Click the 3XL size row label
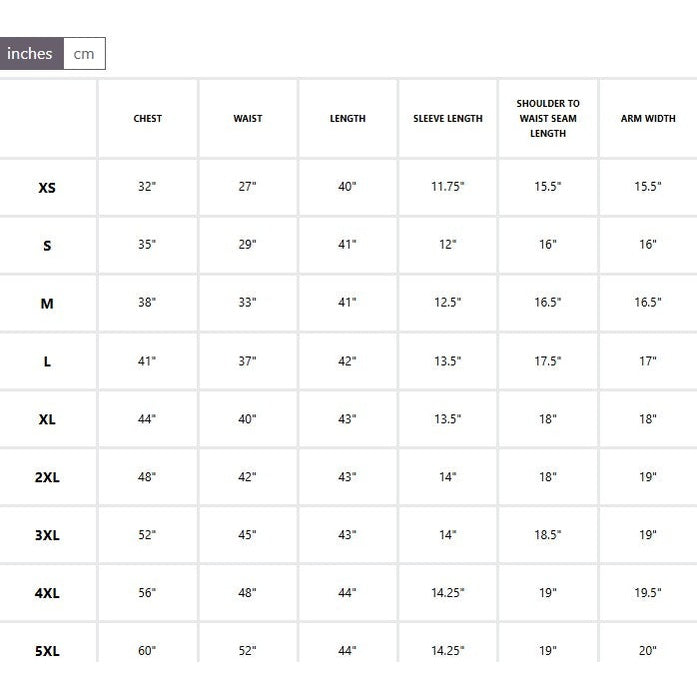Screen dimensions: 697x697 [x=47, y=535]
